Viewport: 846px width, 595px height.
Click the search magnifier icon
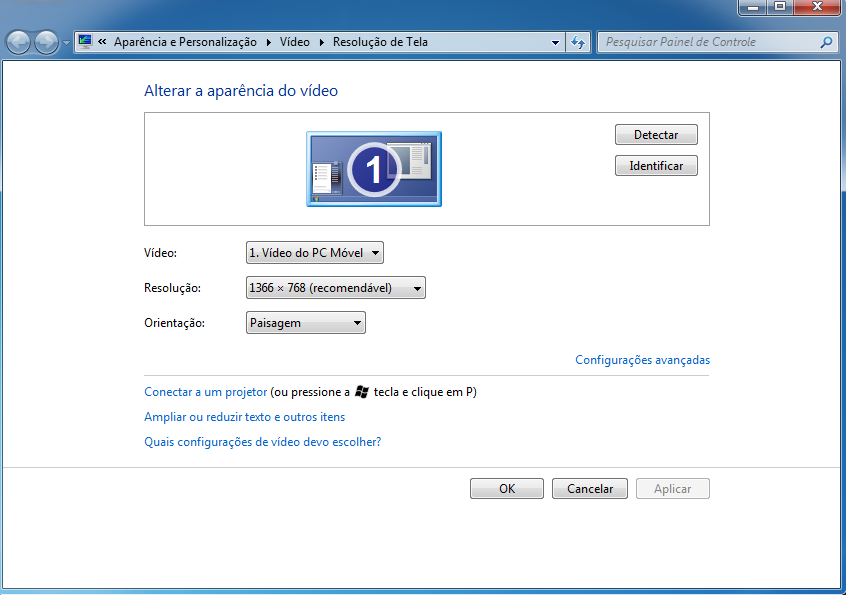826,42
